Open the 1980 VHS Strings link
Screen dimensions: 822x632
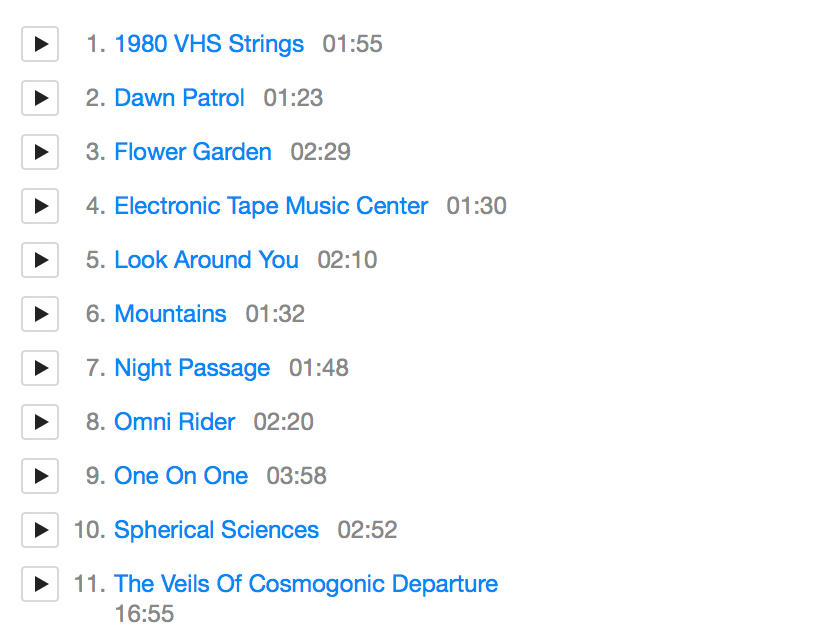click(x=209, y=44)
